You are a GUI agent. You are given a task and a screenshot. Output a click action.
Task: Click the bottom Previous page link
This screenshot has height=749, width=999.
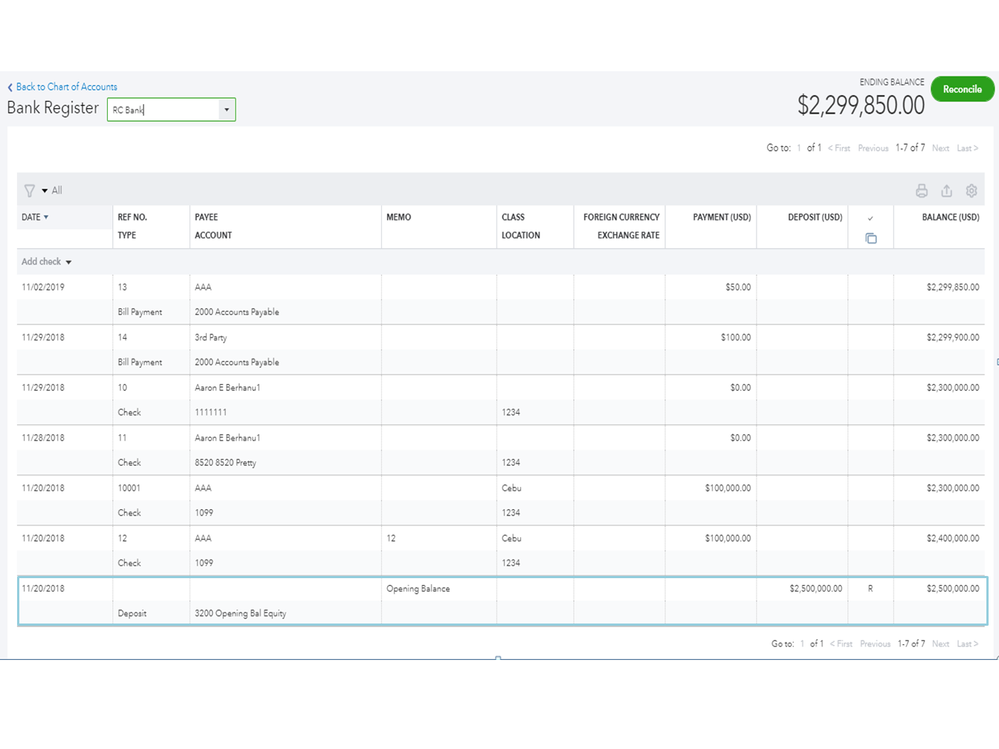point(874,644)
